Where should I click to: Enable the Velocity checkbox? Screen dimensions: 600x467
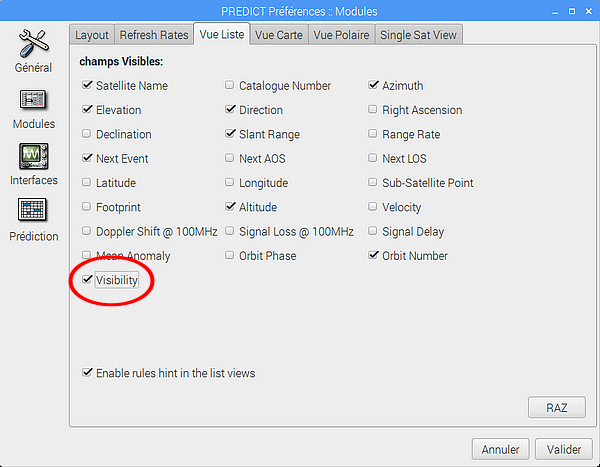pyautogui.click(x=372, y=207)
